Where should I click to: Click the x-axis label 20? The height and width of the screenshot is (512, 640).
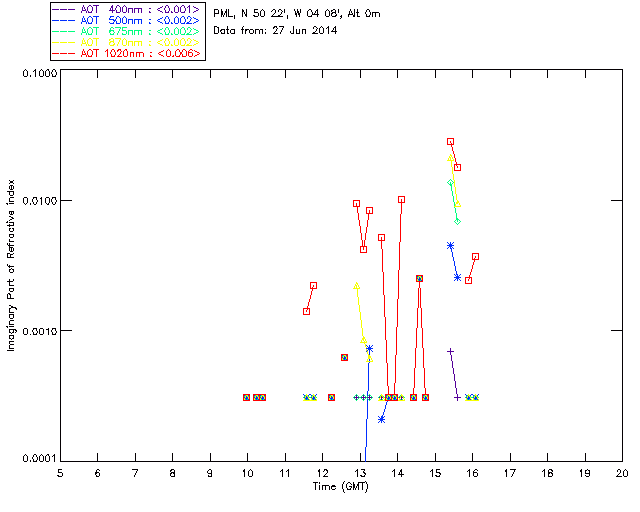tap(622, 473)
